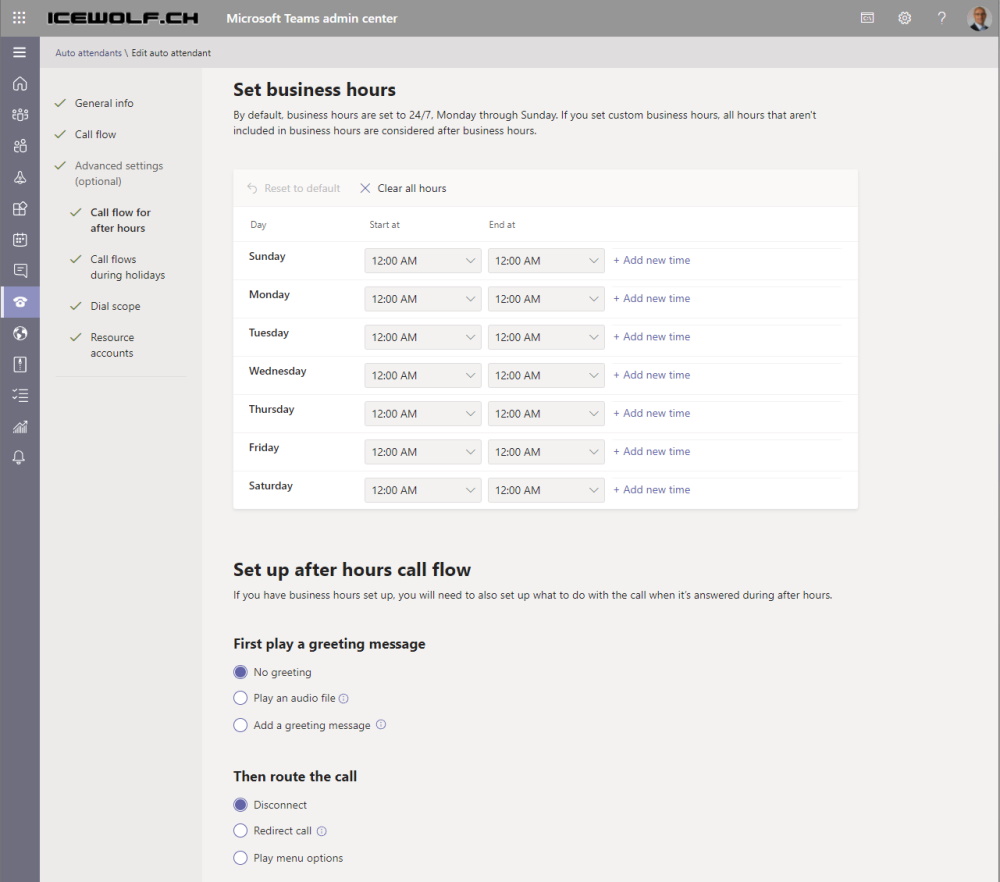The height and width of the screenshot is (882, 1000).
Task: Open Wednesday Start at time dropdown
Action: pyautogui.click(x=423, y=376)
